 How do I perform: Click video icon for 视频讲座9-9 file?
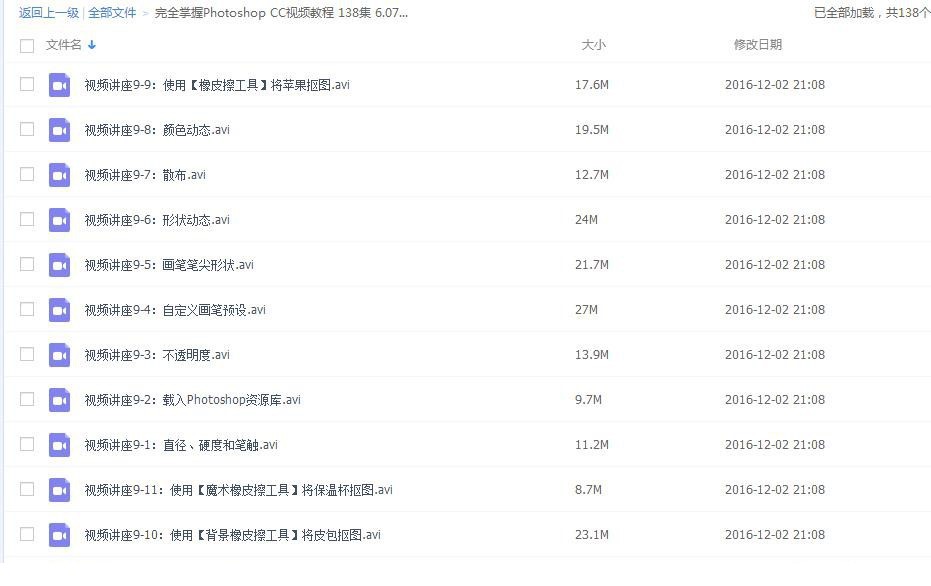pyautogui.click(x=59, y=85)
